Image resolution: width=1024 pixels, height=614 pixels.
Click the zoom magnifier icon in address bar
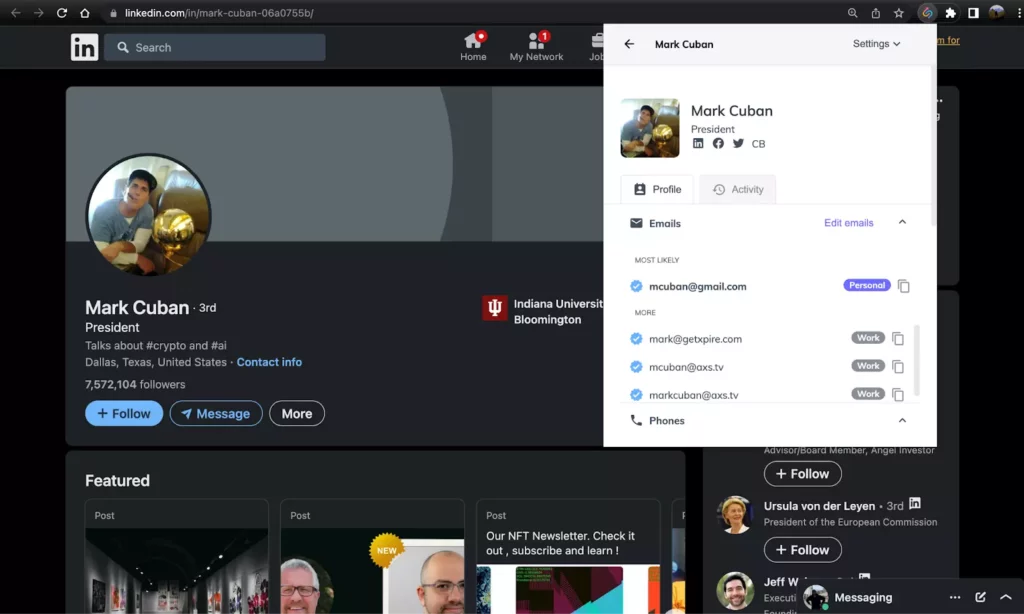pos(852,13)
